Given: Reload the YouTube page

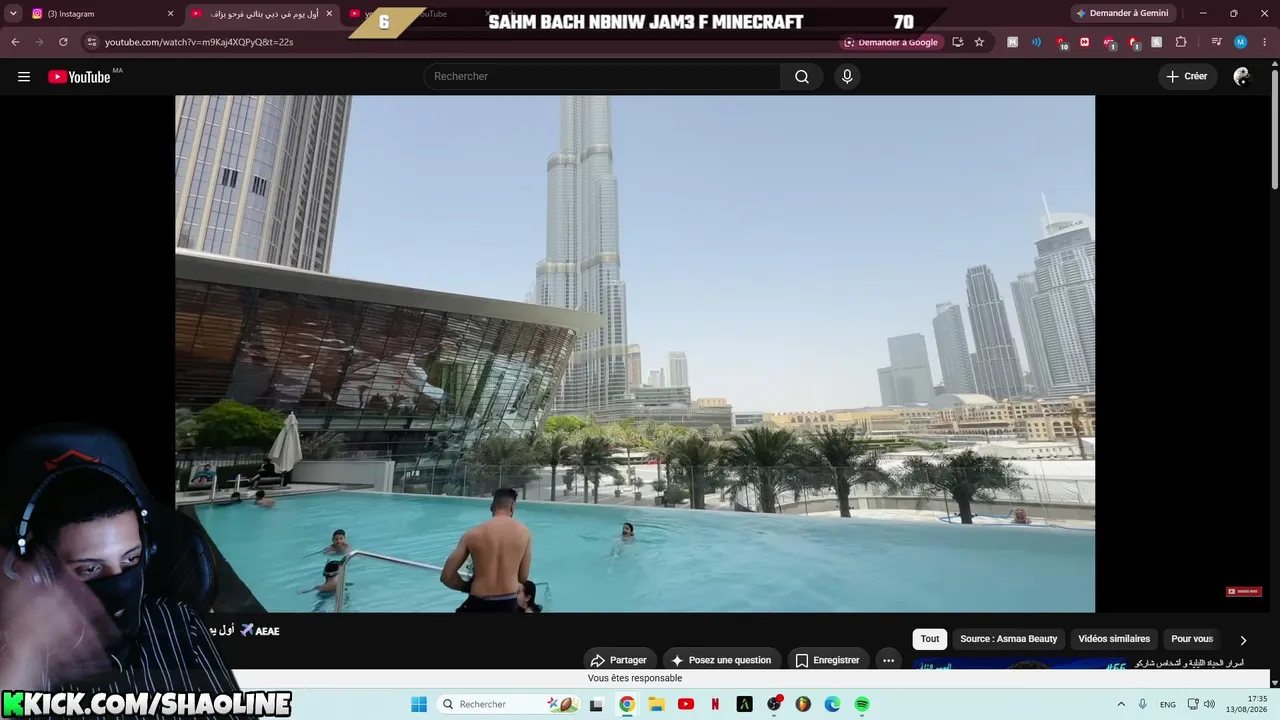Looking at the screenshot, I should (x=63, y=42).
